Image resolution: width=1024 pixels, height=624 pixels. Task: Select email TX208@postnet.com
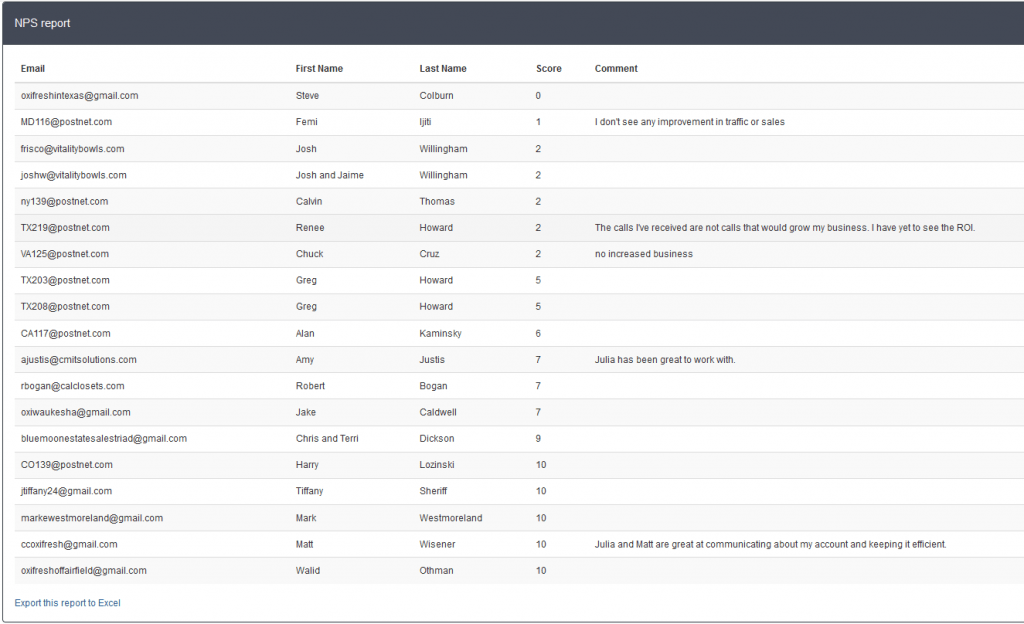pos(65,306)
